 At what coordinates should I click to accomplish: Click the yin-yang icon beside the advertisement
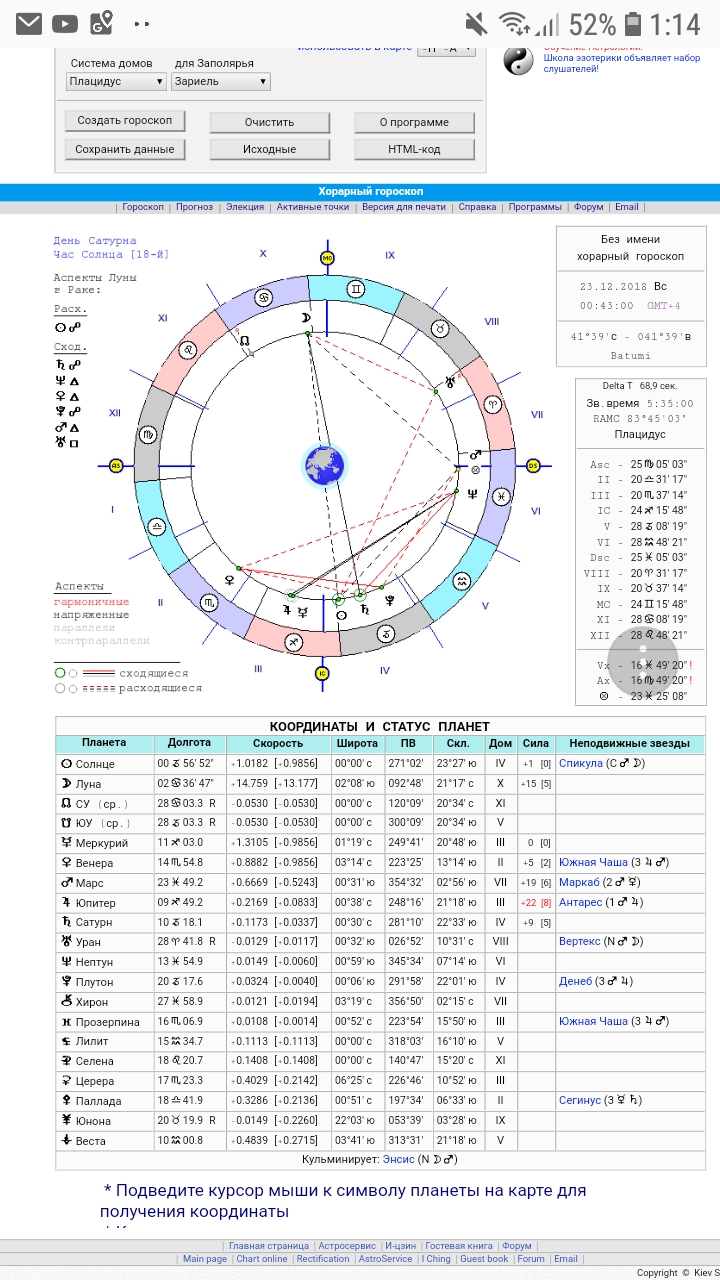518,61
